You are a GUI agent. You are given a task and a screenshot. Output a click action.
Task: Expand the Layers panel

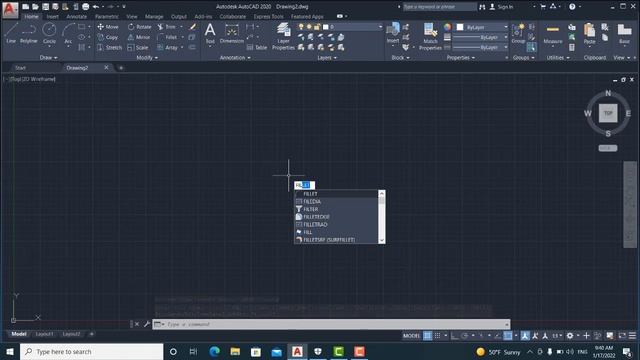coord(327,58)
